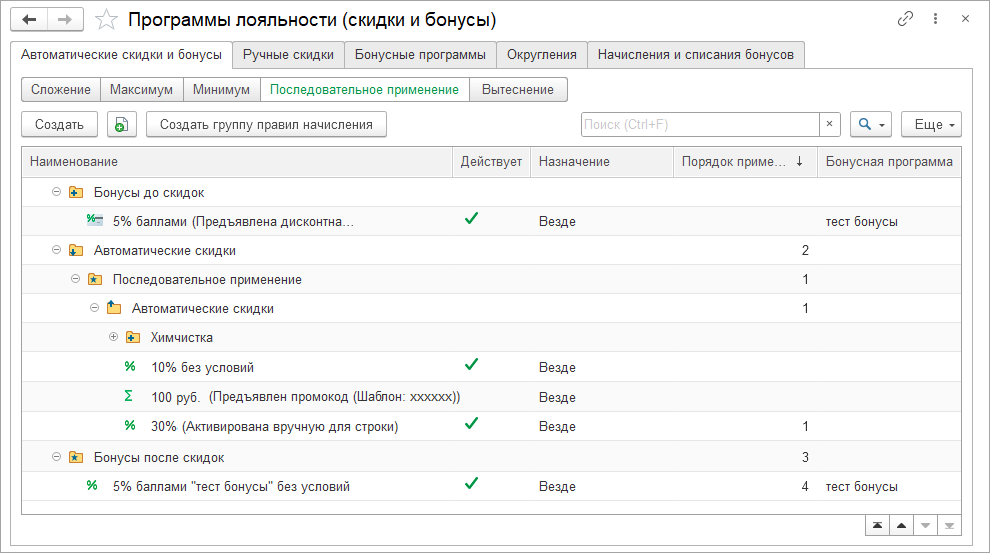Viewport: 990px width, 553px height.
Task: Open the Ручные скидки tab
Action: click(x=289, y=54)
